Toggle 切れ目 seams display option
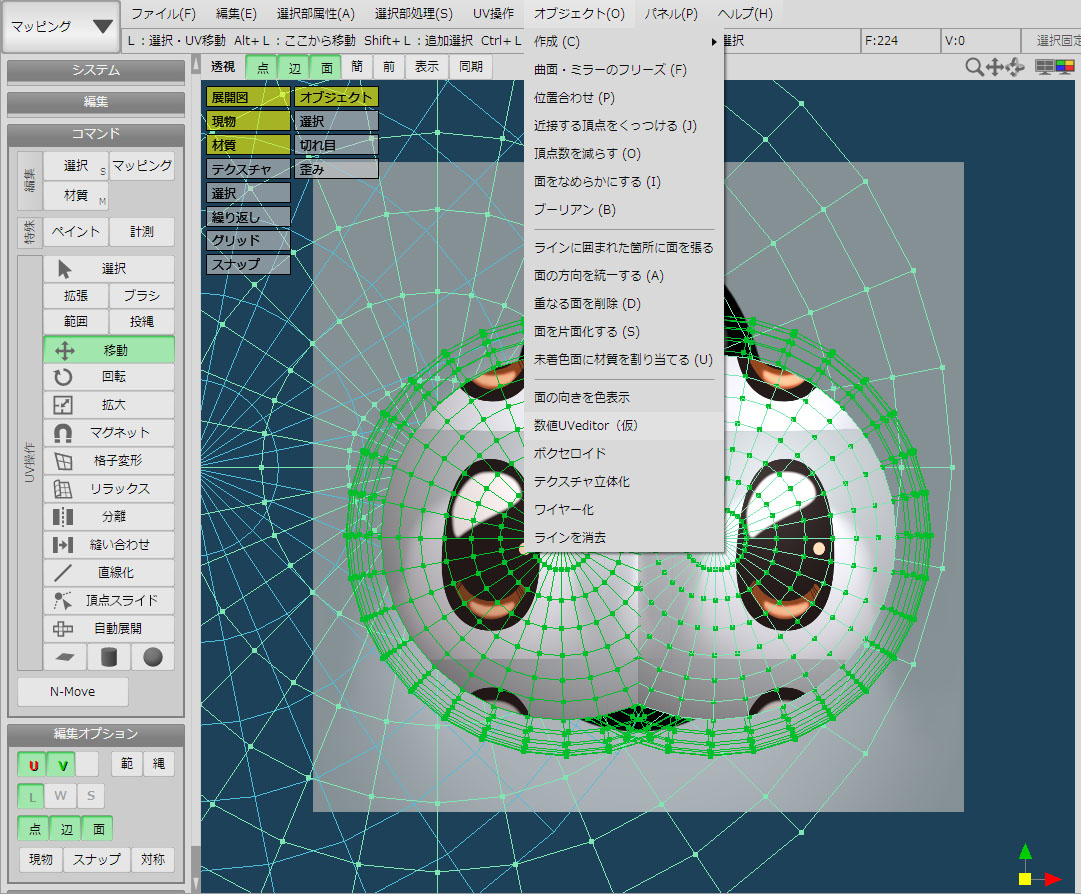The image size is (1081, 894). tap(336, 145)
